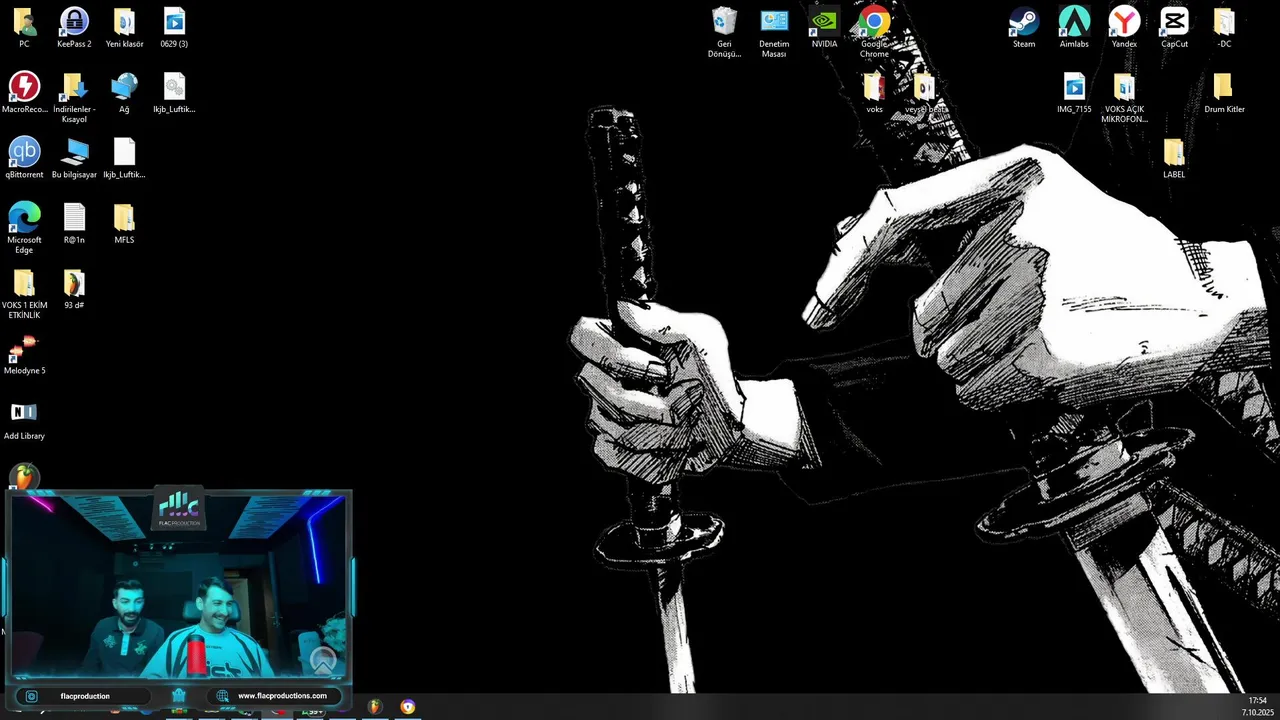Select the voks folder icon

874,92
